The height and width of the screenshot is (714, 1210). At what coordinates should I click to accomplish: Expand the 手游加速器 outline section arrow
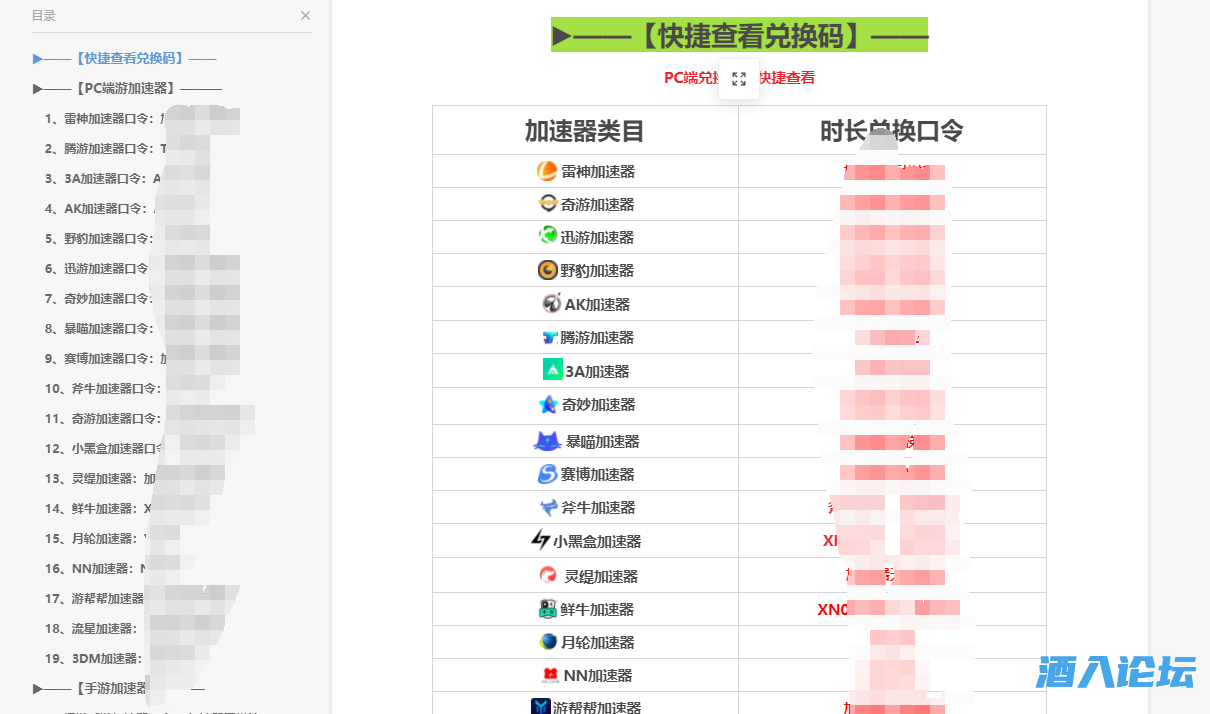(37, 688)
